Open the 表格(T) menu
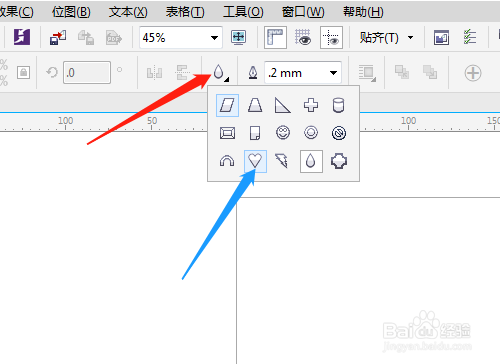Image resolution: width=500 pixels, height=364 pixels. click(185, 12)
